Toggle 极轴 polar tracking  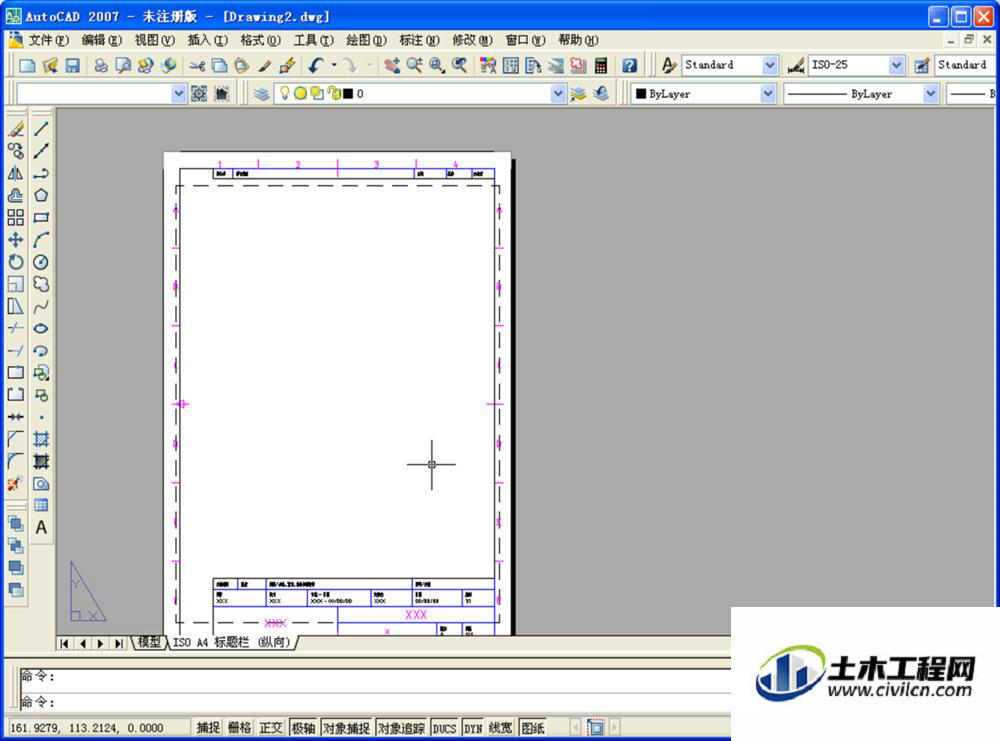click(x=304, y=728)
